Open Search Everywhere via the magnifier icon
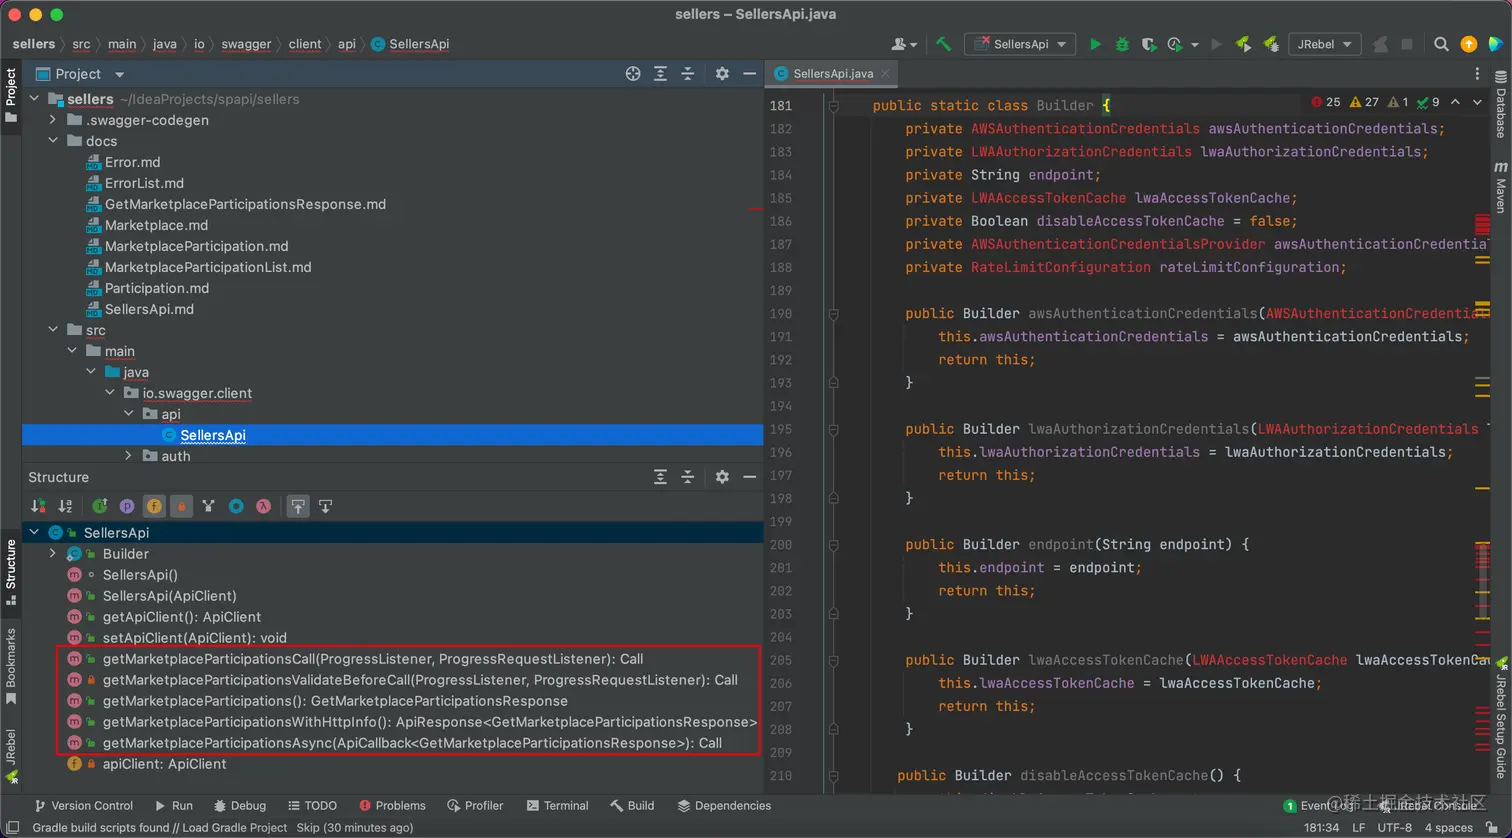The height and width of the screenshot is (838, 1512). [1441, 44]
